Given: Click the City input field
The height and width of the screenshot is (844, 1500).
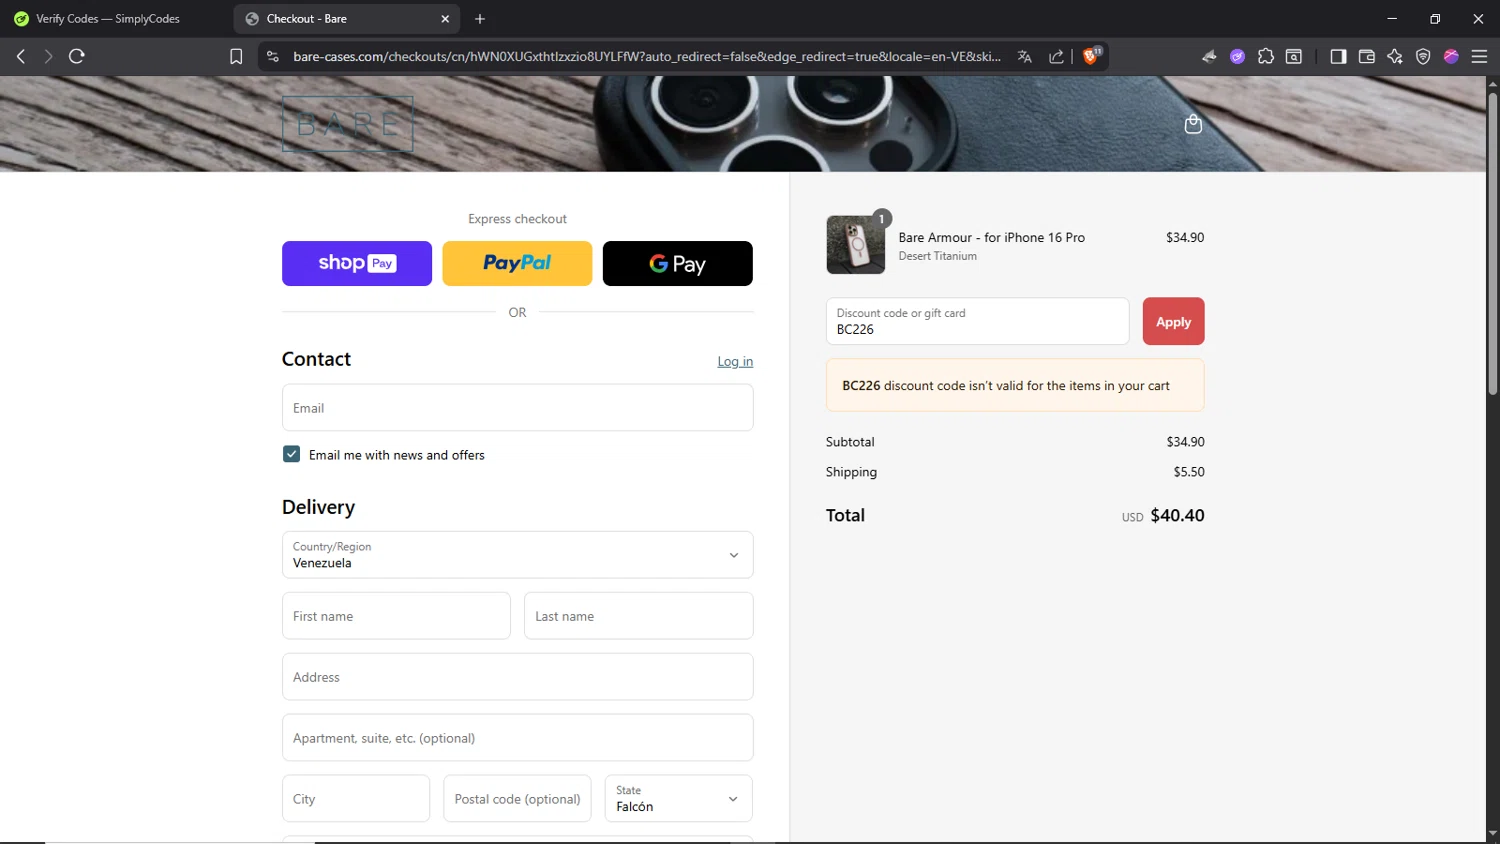Looking at the screenshot, I should 356,799.
